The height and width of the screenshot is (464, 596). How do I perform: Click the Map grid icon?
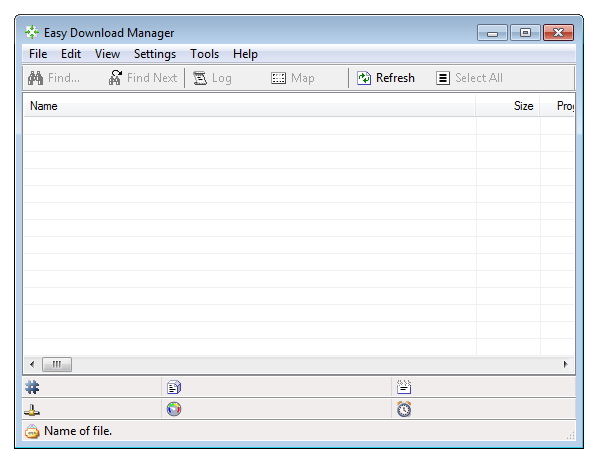pos(278,78)
